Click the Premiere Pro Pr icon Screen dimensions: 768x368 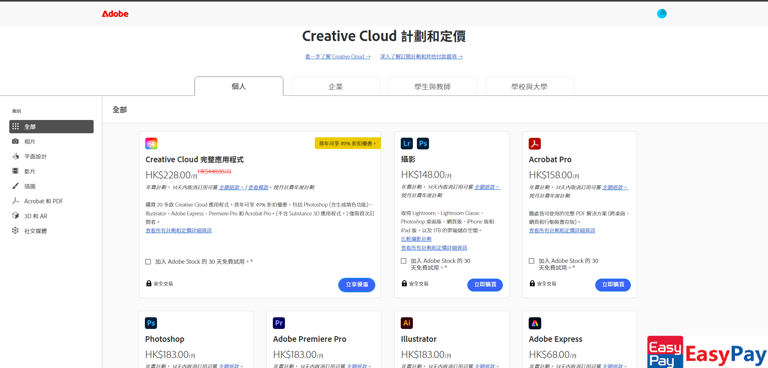click(279, 323)
